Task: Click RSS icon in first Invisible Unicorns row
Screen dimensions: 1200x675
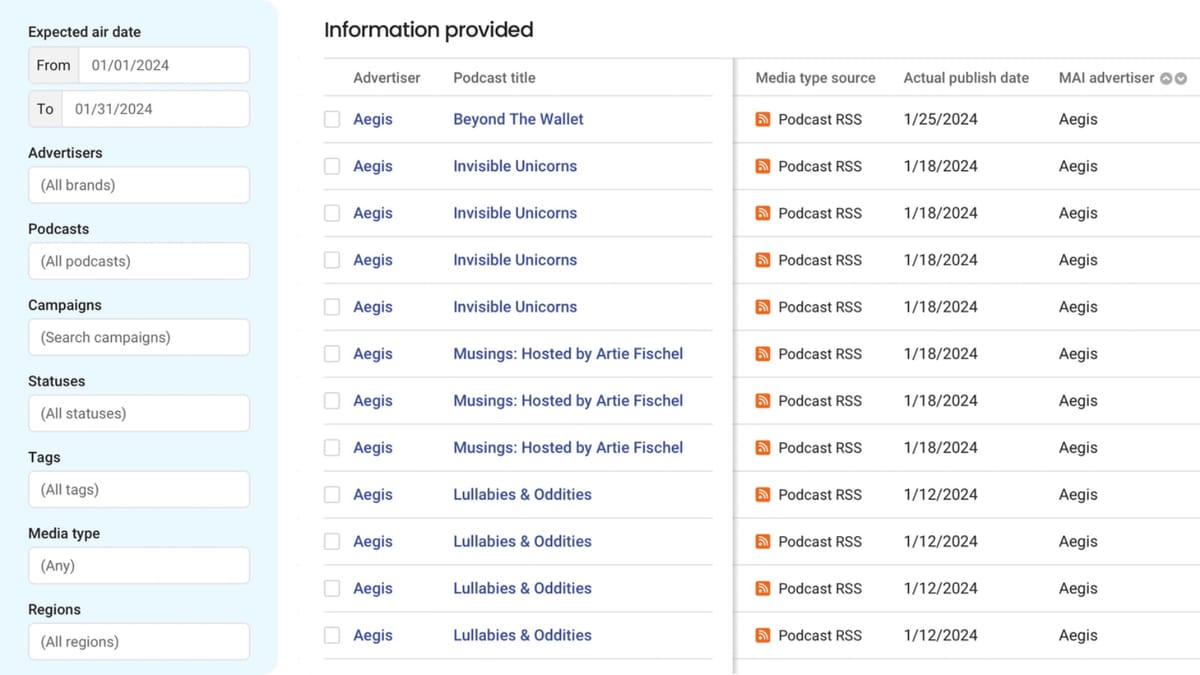Action: [x=763, y=166]
